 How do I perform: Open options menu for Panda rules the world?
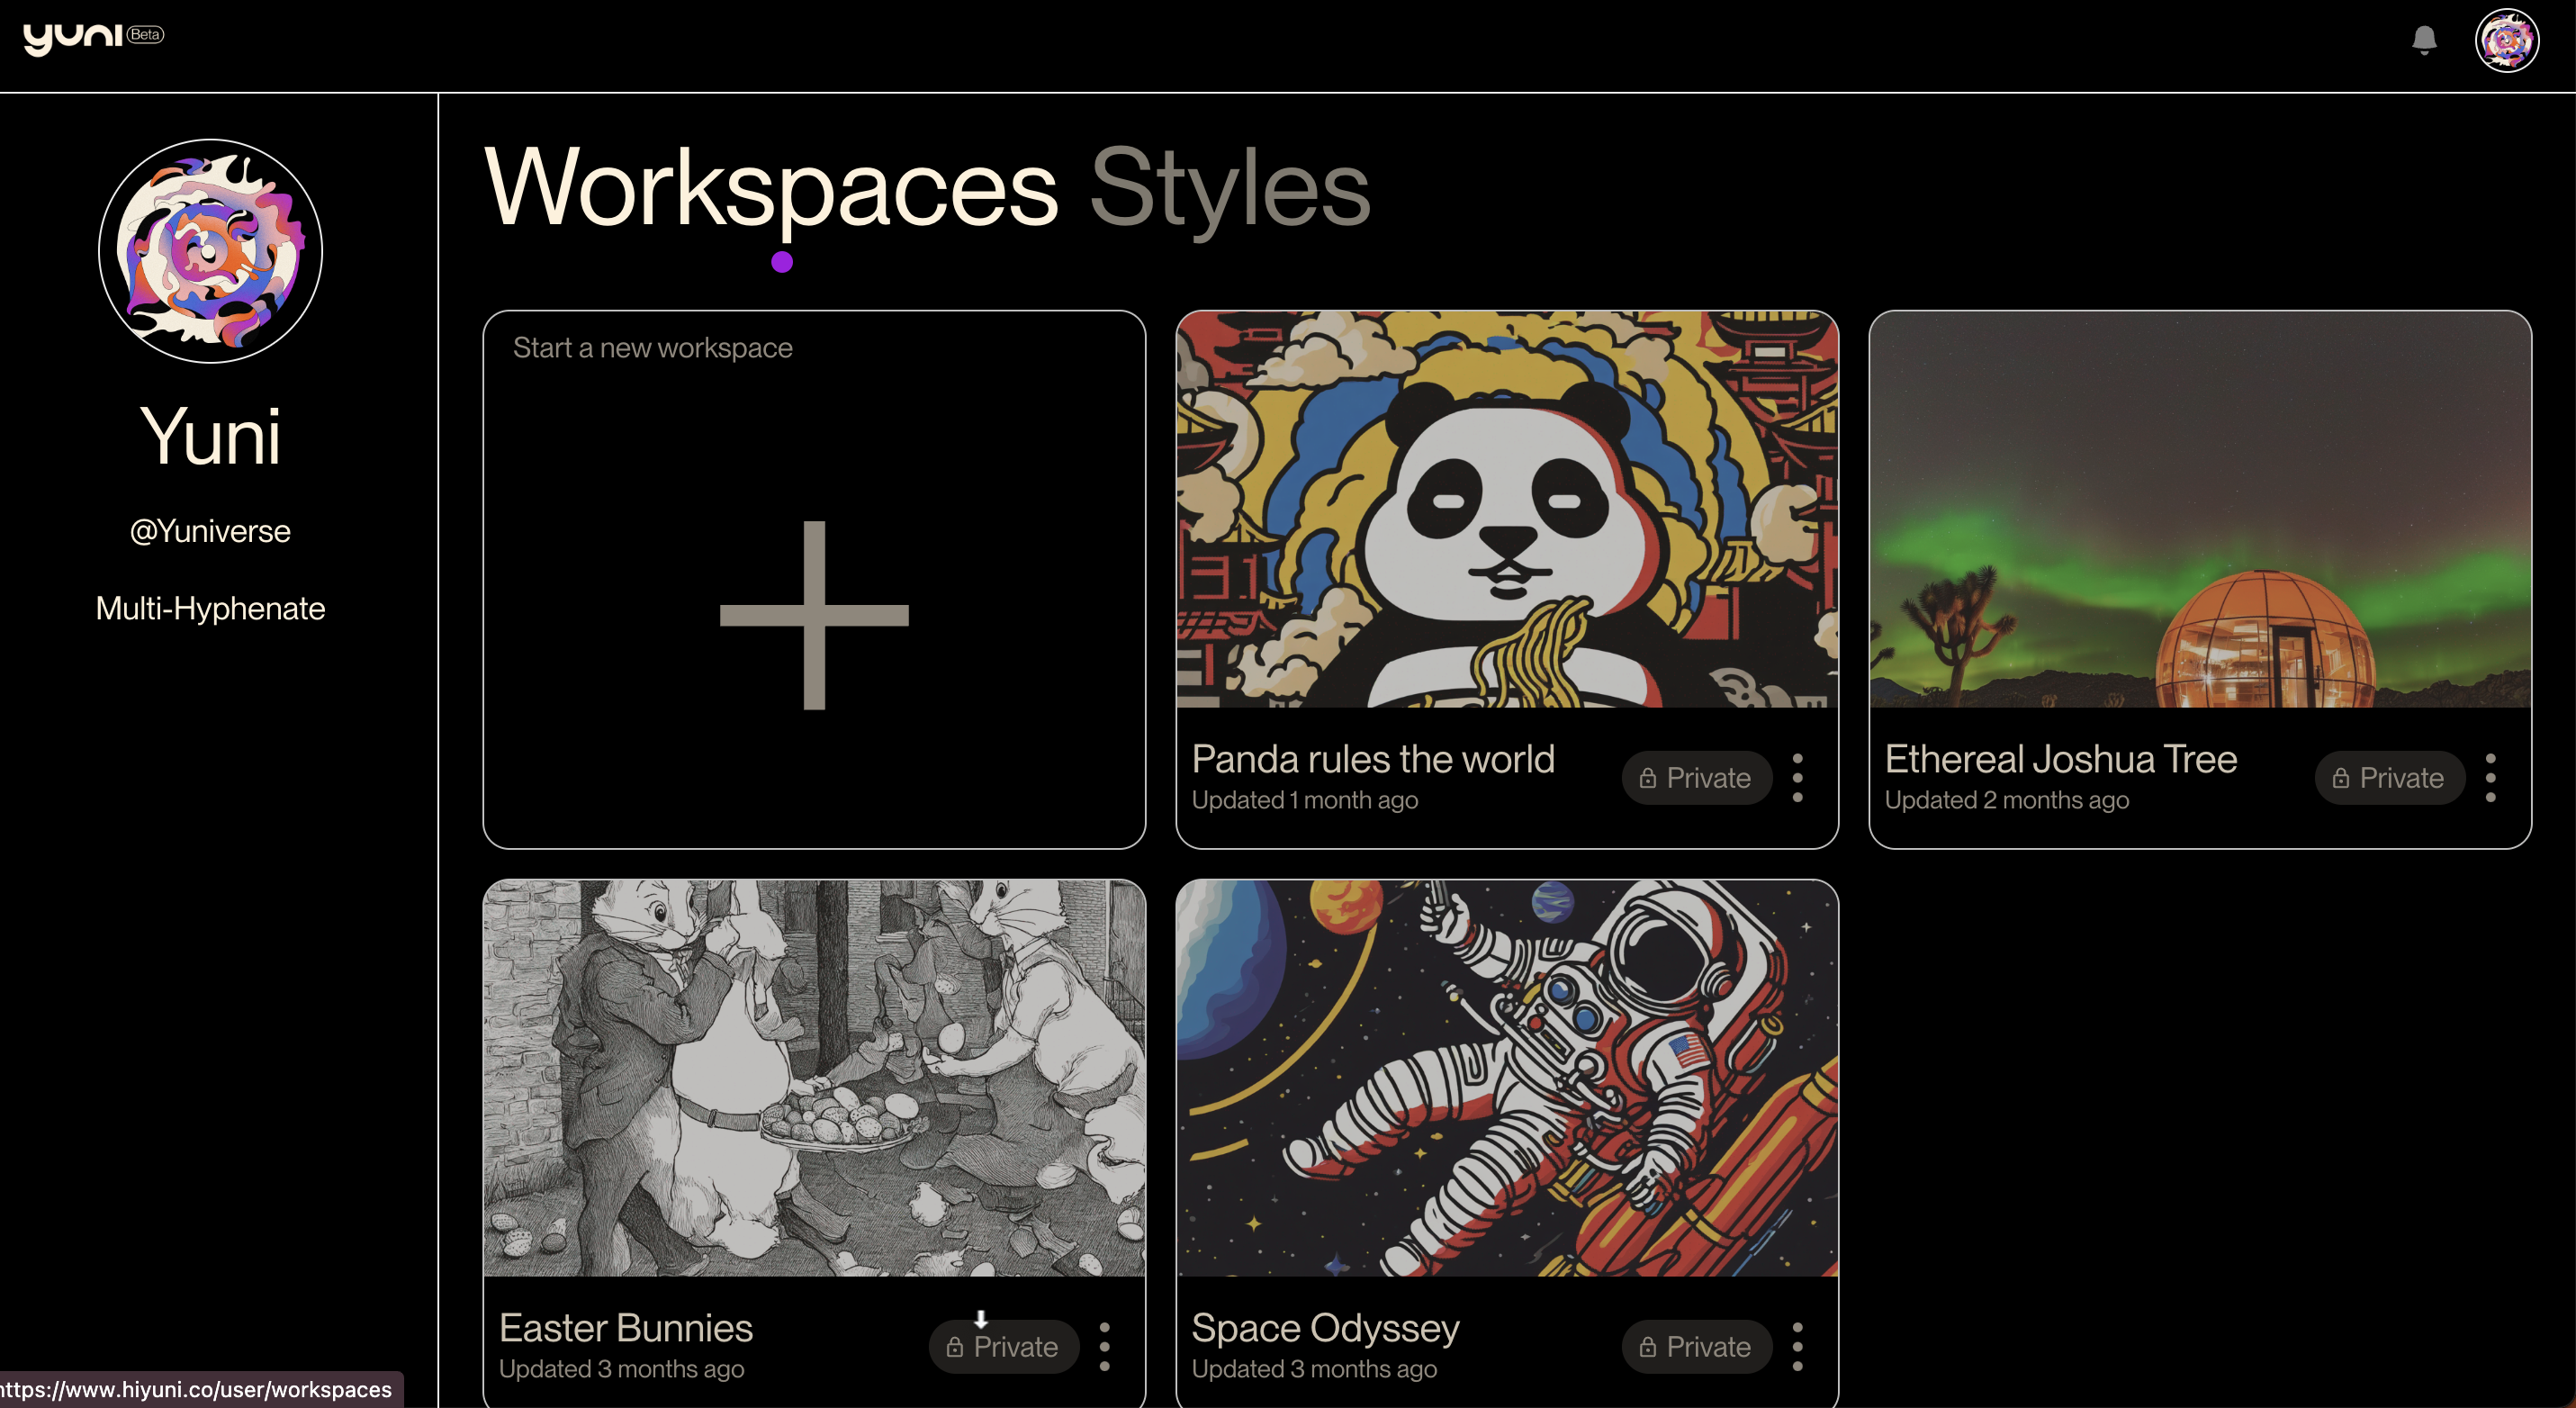(x=1797, y=778)
